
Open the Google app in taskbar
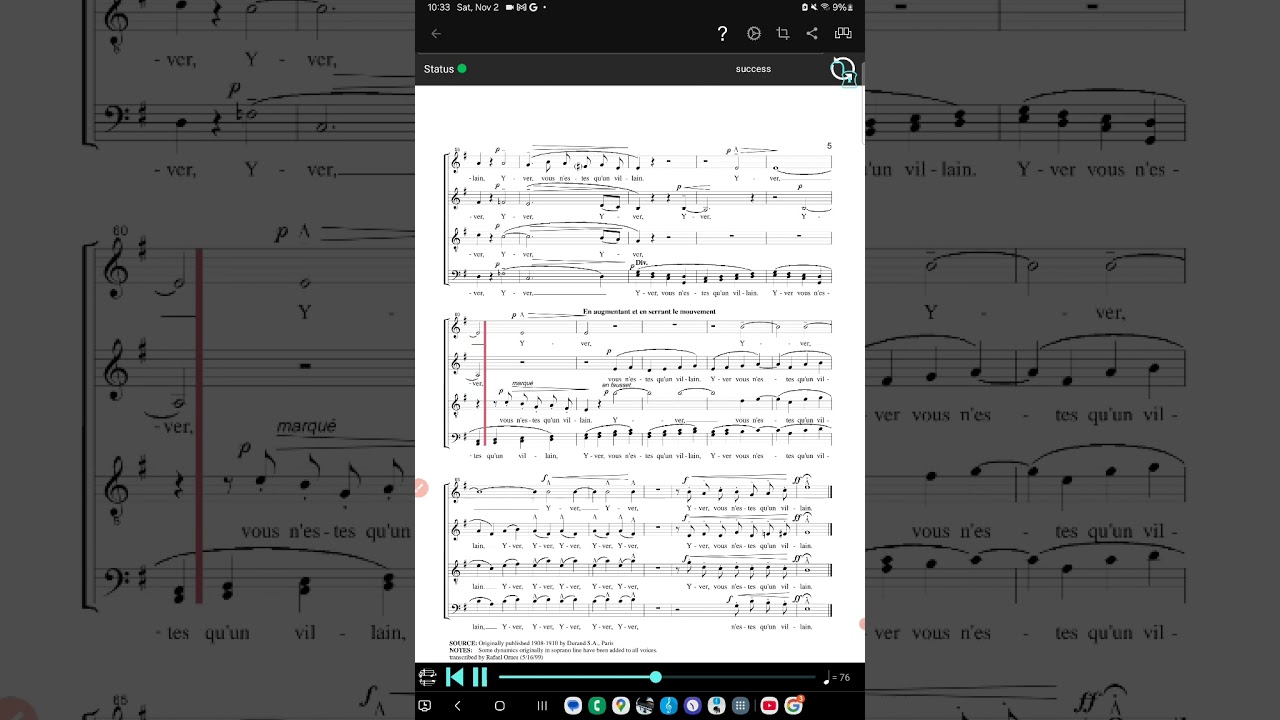pos(794,706)
